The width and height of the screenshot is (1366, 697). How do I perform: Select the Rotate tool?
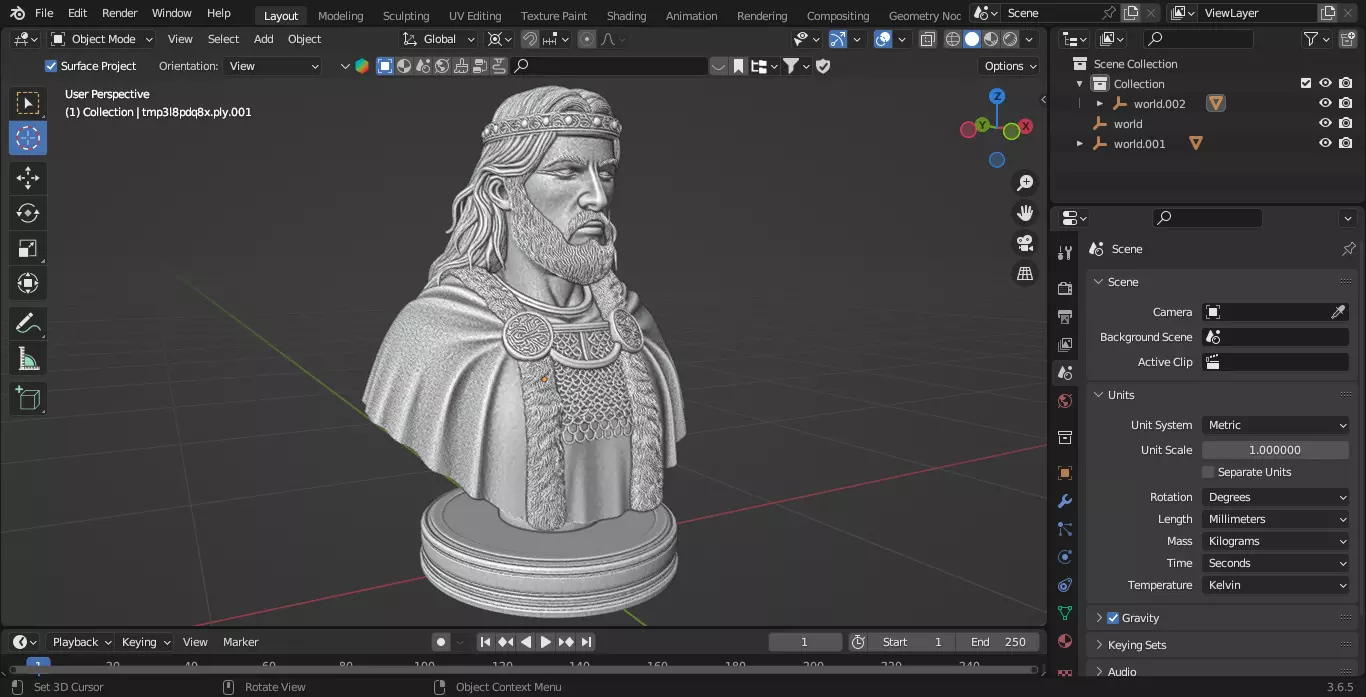click(x=28, y=213)
